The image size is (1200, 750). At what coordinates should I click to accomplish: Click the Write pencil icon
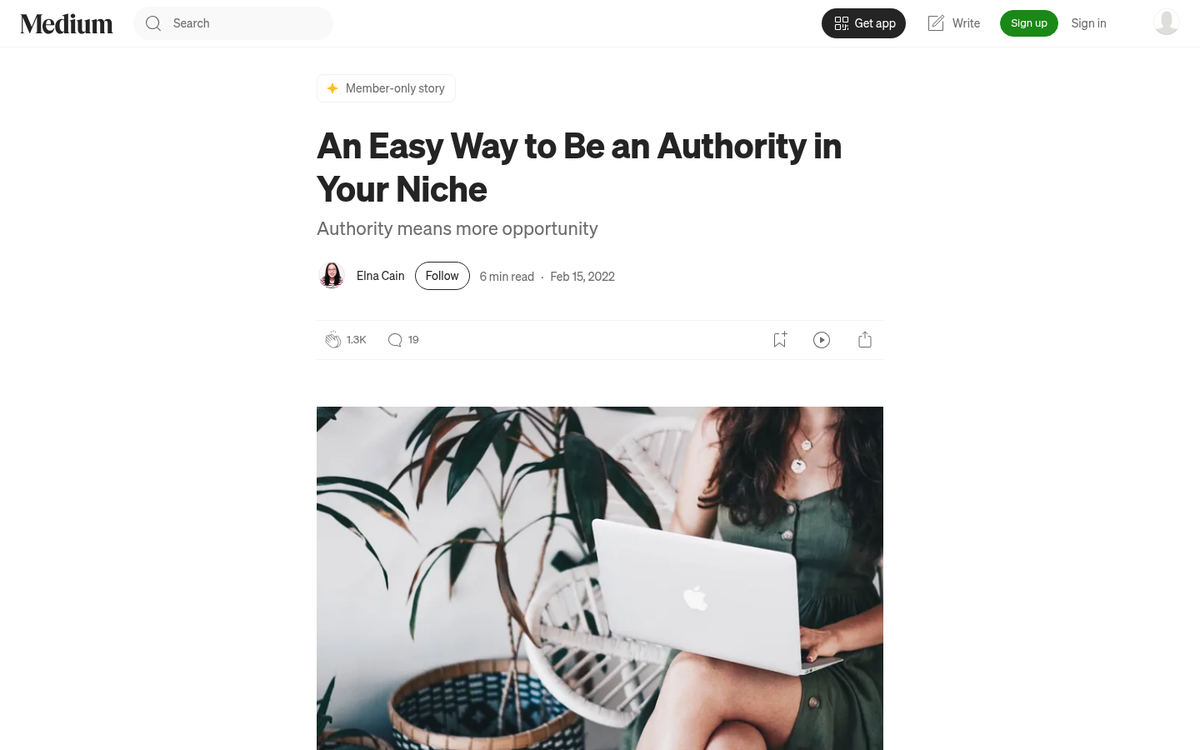[x=936, y=23]
